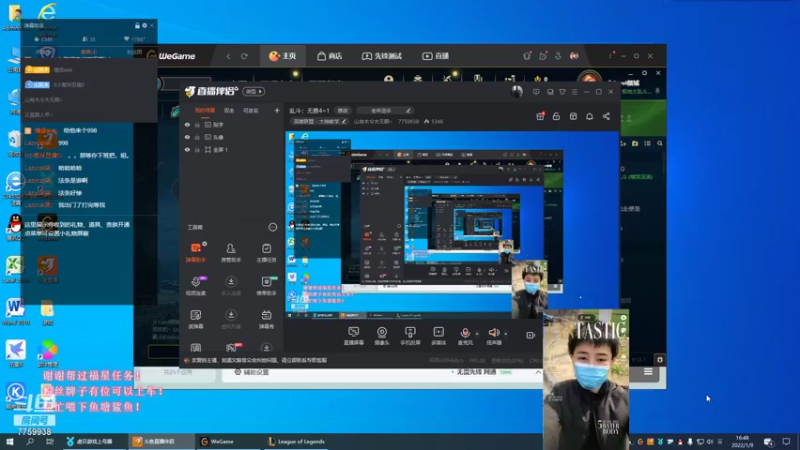
Task: Add a 摄像头 camera source
Action: click(x=382, y=336)
